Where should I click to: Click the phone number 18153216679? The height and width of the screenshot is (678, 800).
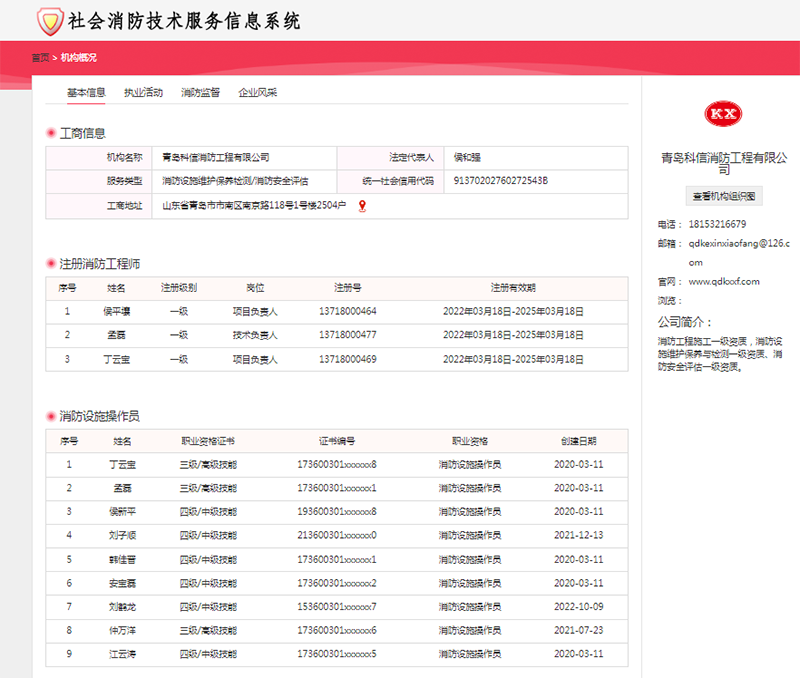pos(717,224)
